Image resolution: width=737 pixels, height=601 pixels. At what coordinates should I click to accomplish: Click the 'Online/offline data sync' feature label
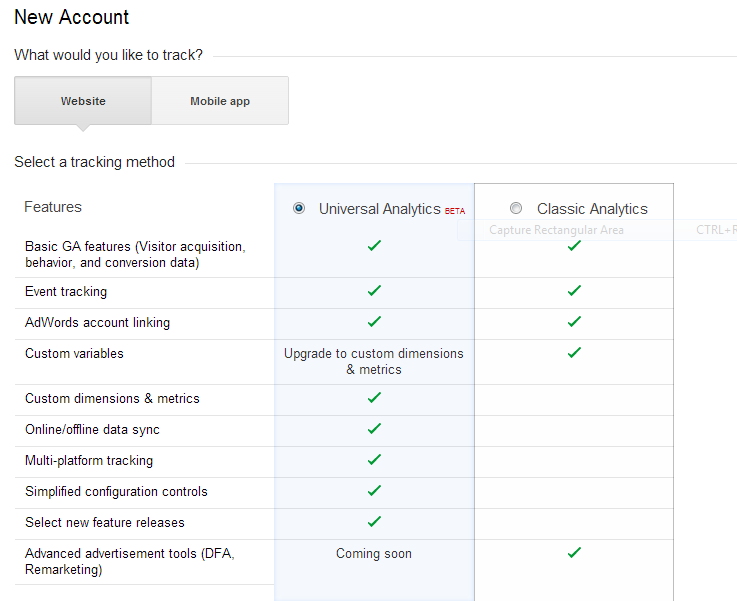92,429
